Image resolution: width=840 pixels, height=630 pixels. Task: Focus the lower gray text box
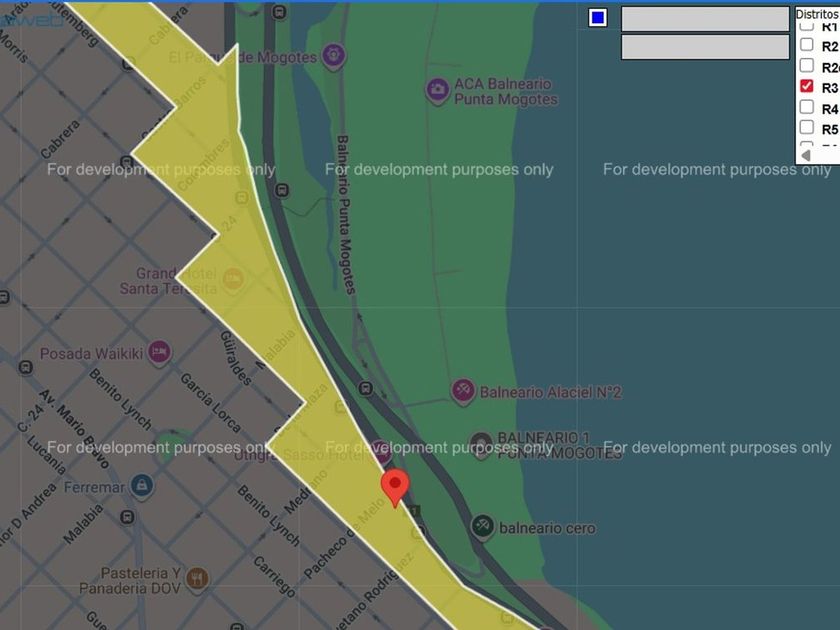[705, 47]
